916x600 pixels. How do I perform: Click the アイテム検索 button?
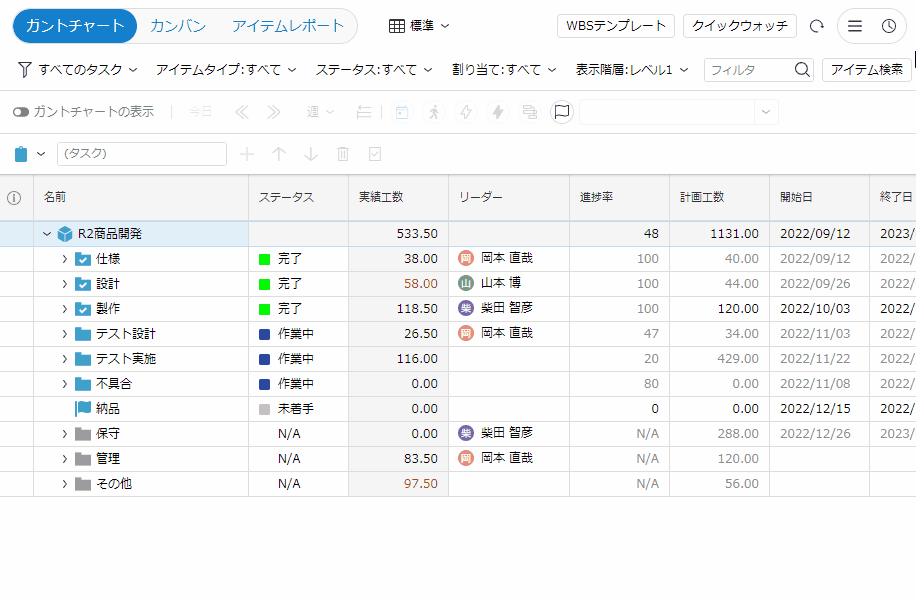(x=866, y=70)
